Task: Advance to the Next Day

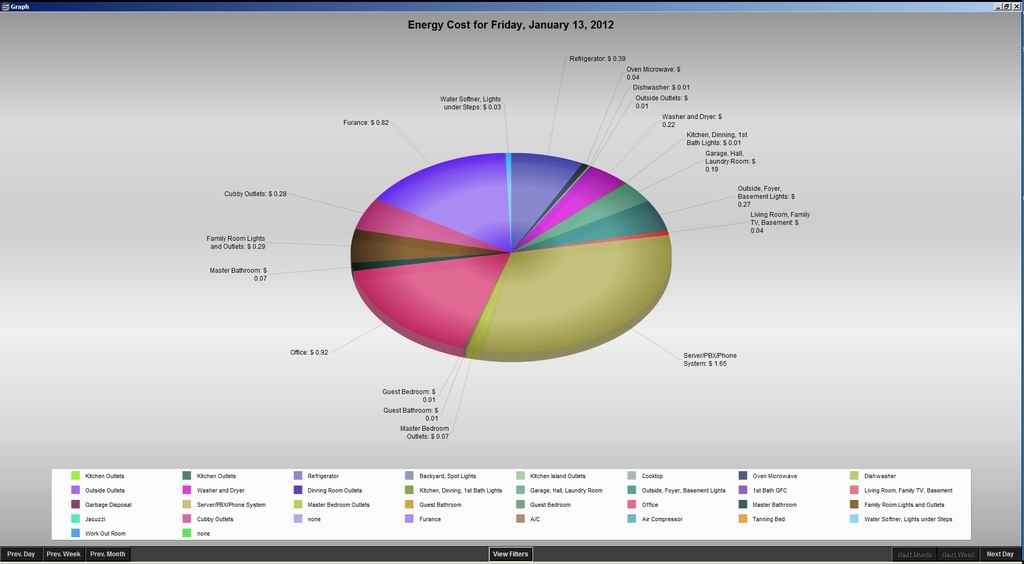Action: pyautogui.click(x=1000, y=554)
